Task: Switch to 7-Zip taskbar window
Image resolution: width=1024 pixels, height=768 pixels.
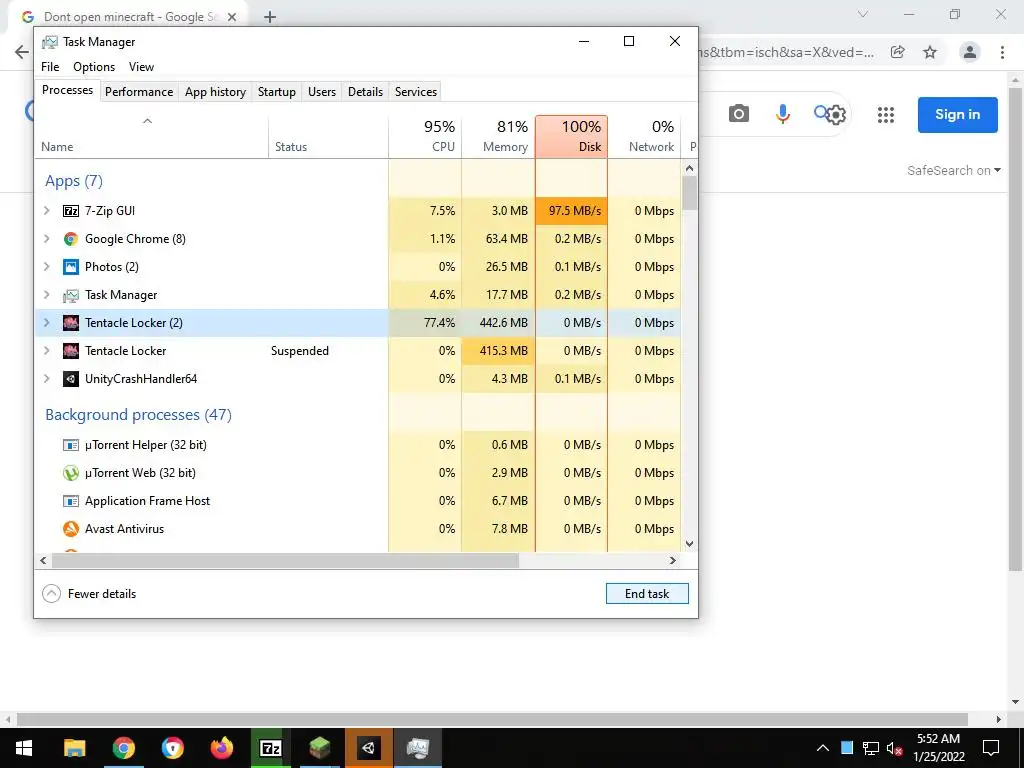Action: [270, 748]
